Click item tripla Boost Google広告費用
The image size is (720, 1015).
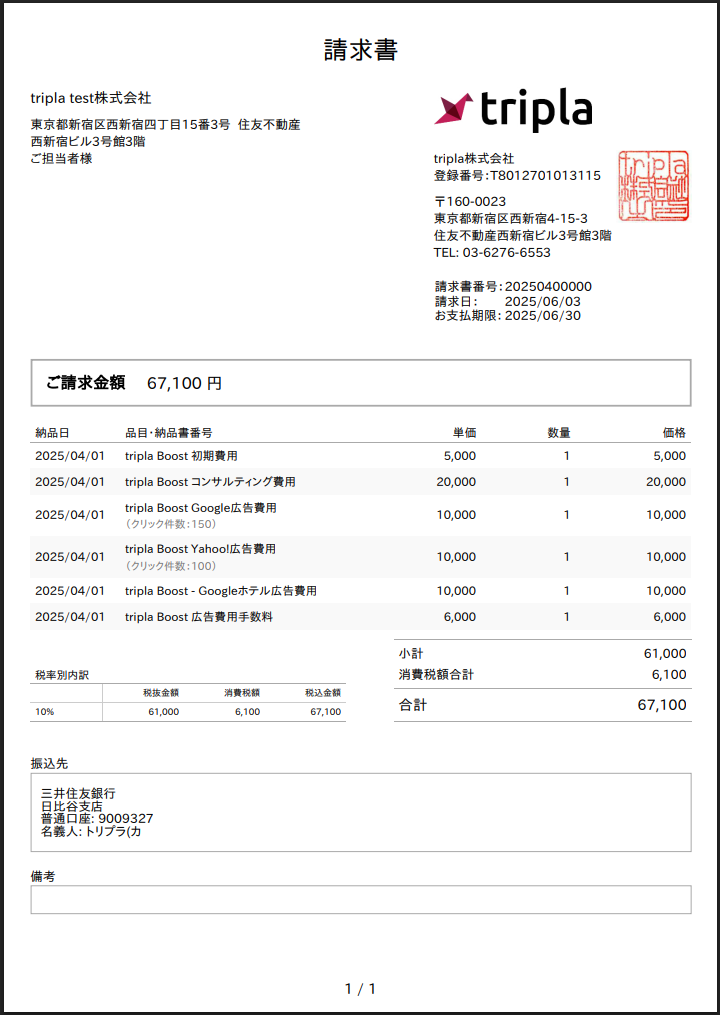[x=201, y=508]
